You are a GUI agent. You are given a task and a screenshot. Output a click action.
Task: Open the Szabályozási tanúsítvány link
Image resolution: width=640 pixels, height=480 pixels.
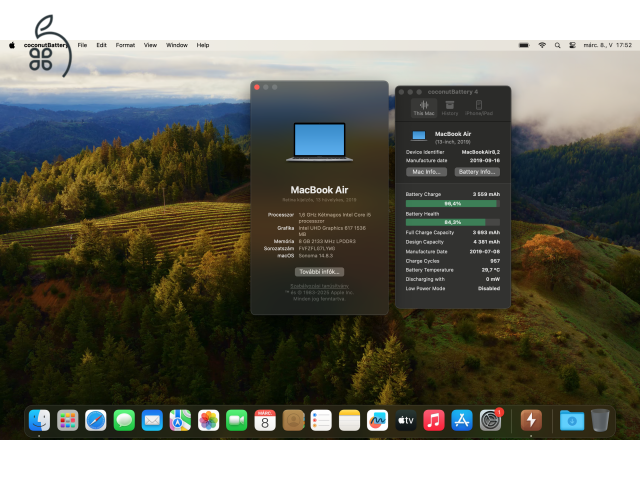tap(319, 285)
